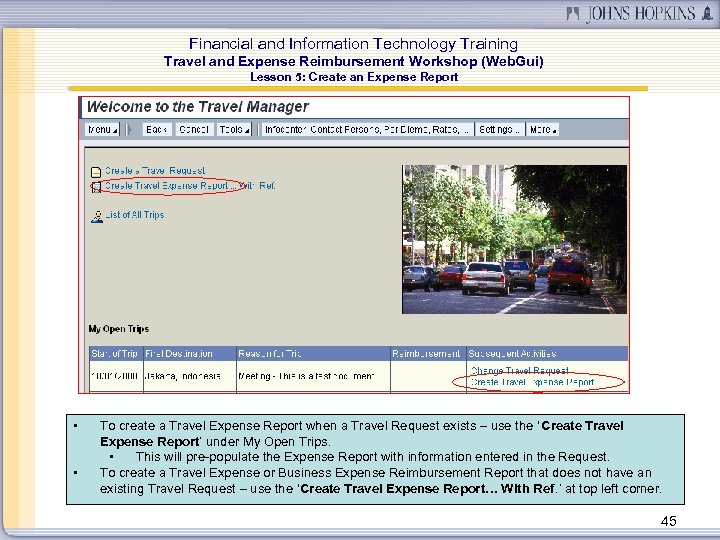This screenshot has width=720, height=540.
Task: Click the Create a Travel Request icon
Action: point(96,172)
